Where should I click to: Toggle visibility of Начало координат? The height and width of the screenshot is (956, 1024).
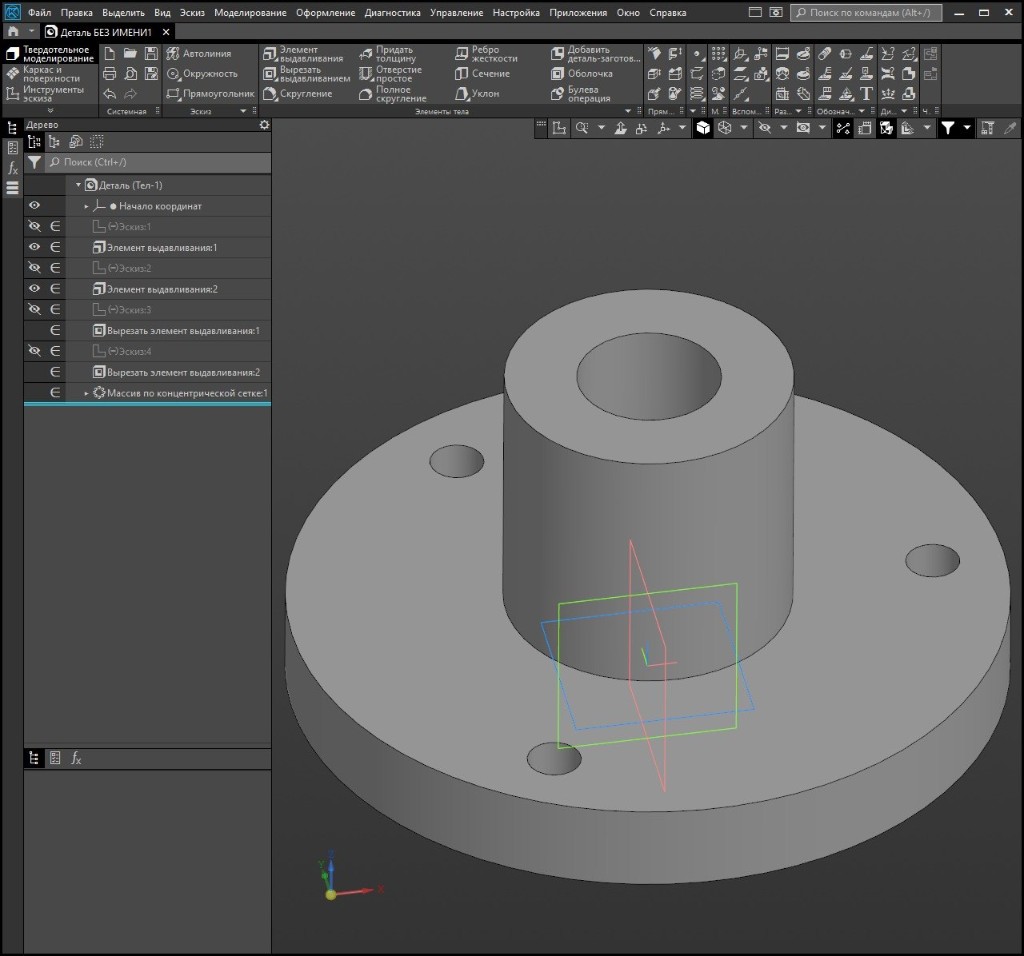pyautogui.click(x=34, y=206)
